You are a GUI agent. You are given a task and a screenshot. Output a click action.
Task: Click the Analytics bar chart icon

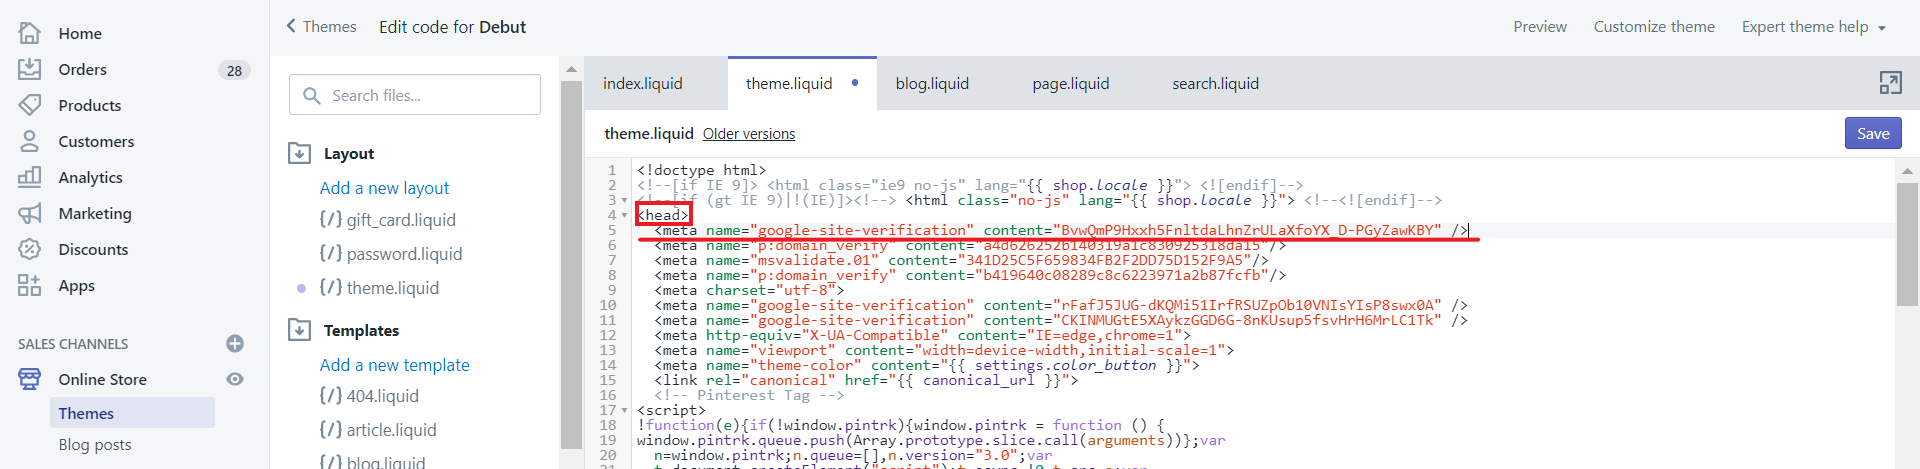click(30, 177)
